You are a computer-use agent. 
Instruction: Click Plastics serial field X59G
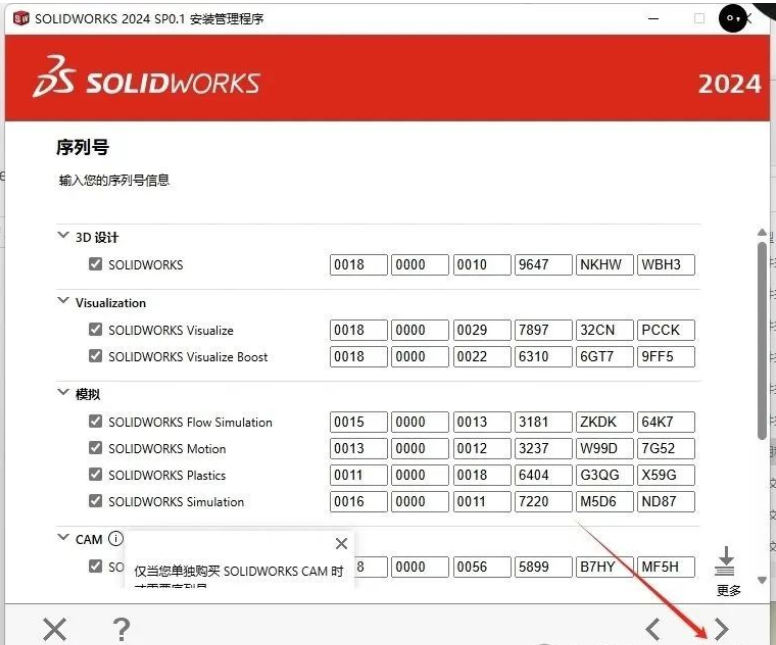666,475
